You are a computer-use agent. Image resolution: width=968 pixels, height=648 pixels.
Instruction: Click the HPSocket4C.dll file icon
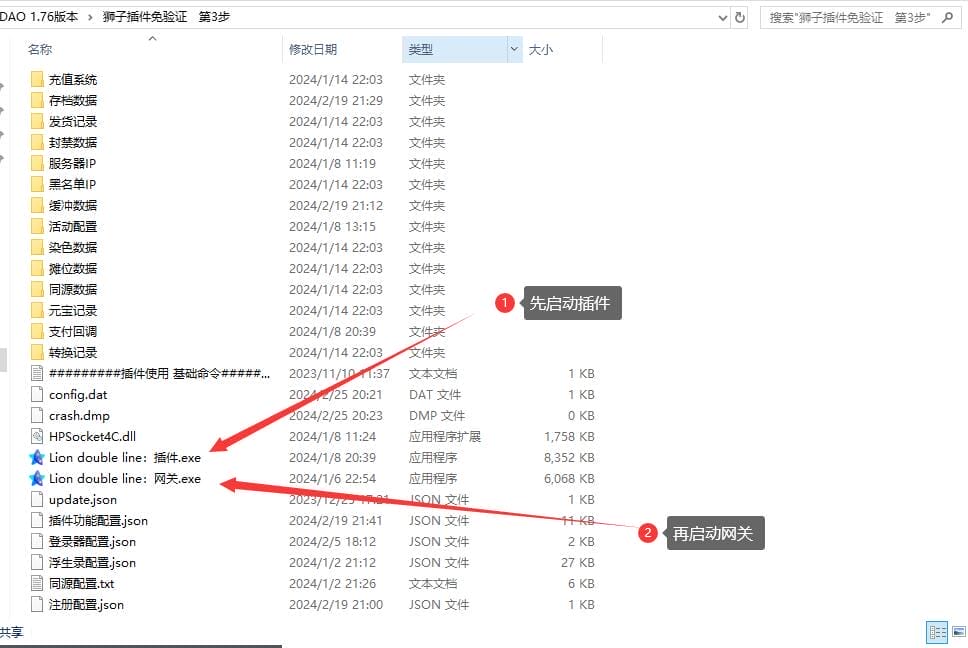tap(37, 436)
